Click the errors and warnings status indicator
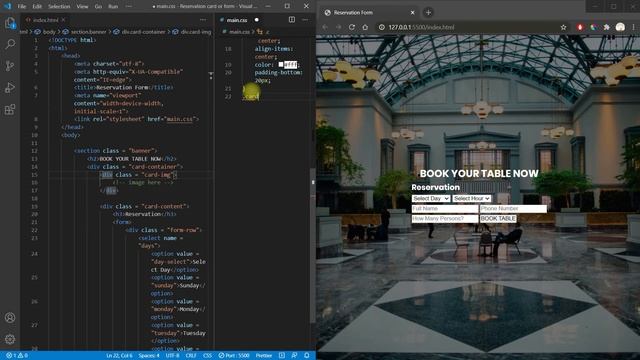Screen dimensions: 640x360 click(17, 356)
